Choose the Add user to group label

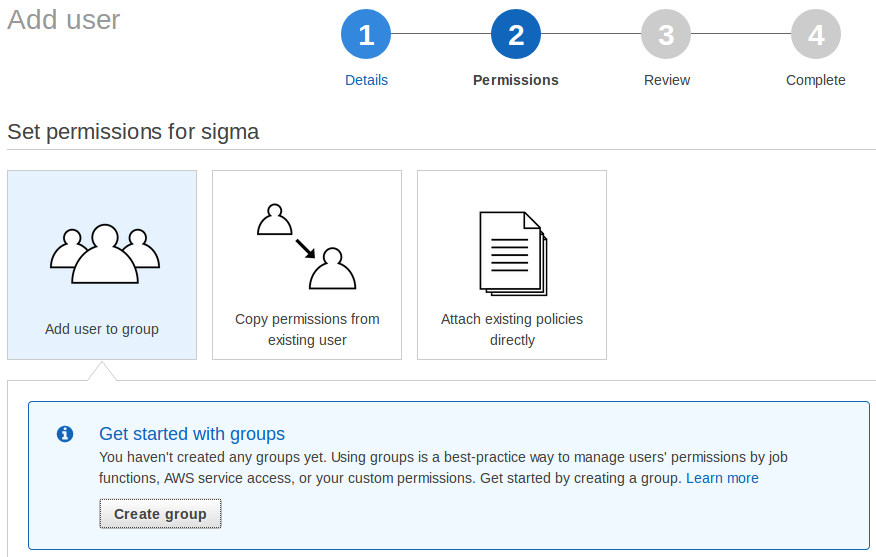tap(102, 329)
